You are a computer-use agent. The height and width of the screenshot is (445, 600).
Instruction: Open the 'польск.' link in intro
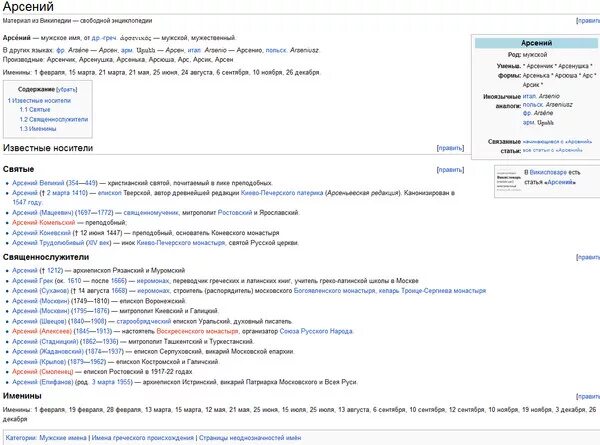(276, 50)
